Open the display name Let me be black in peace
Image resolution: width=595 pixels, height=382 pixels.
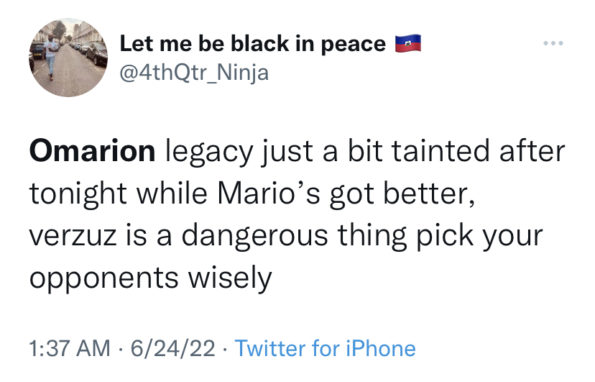[253, 44]
